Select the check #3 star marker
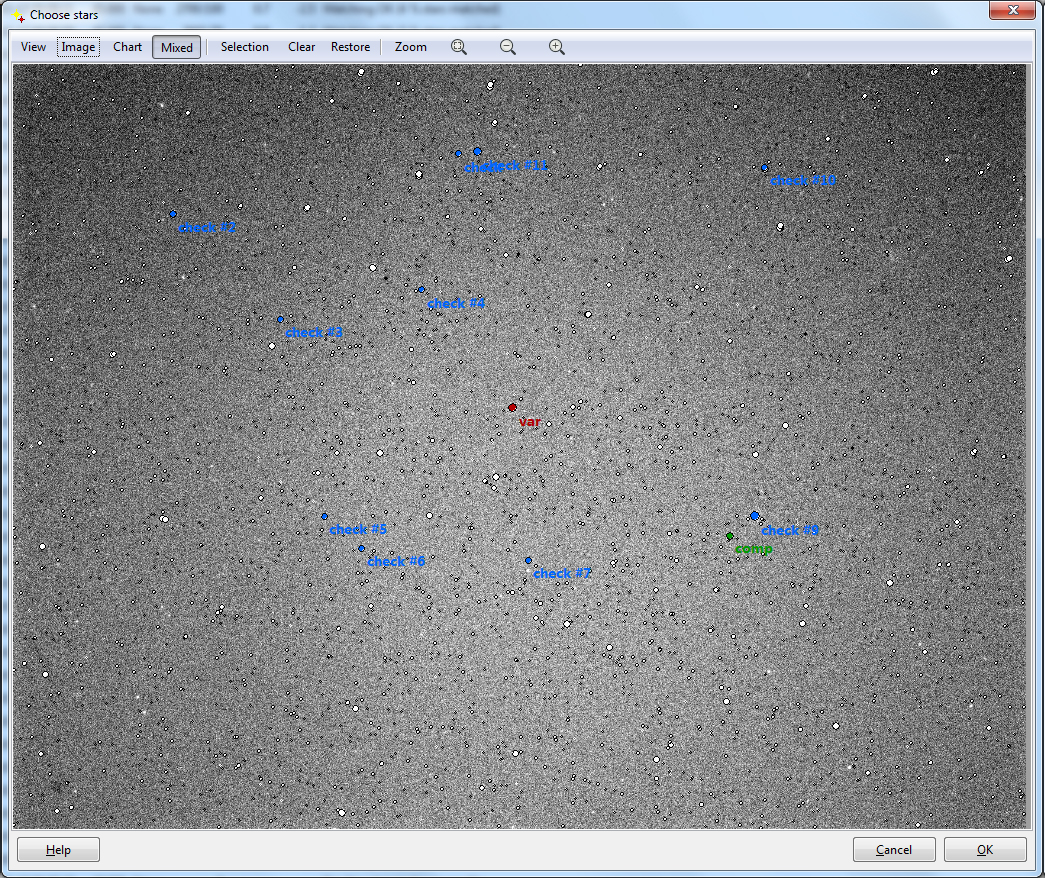The image size is (1045, 878). [281, 320]
